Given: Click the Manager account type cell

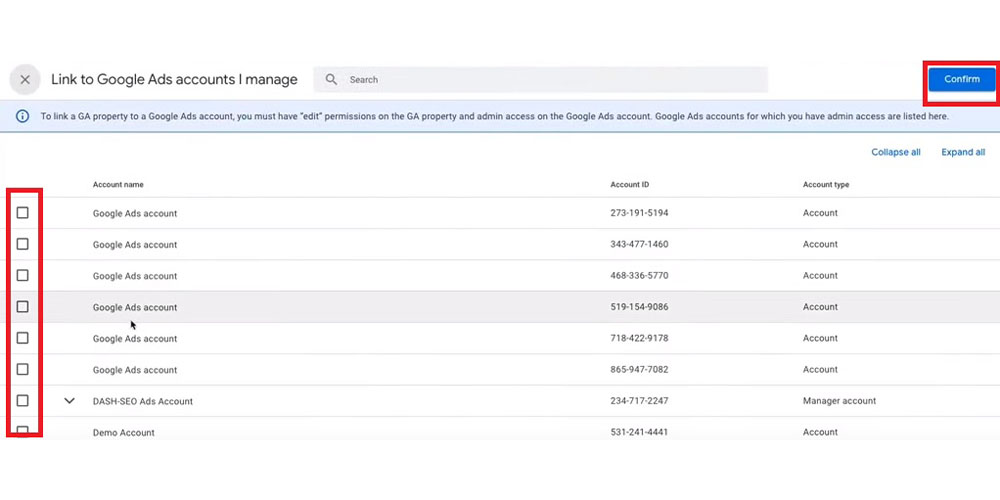Looking at the screenshot, I should point(839,401).
